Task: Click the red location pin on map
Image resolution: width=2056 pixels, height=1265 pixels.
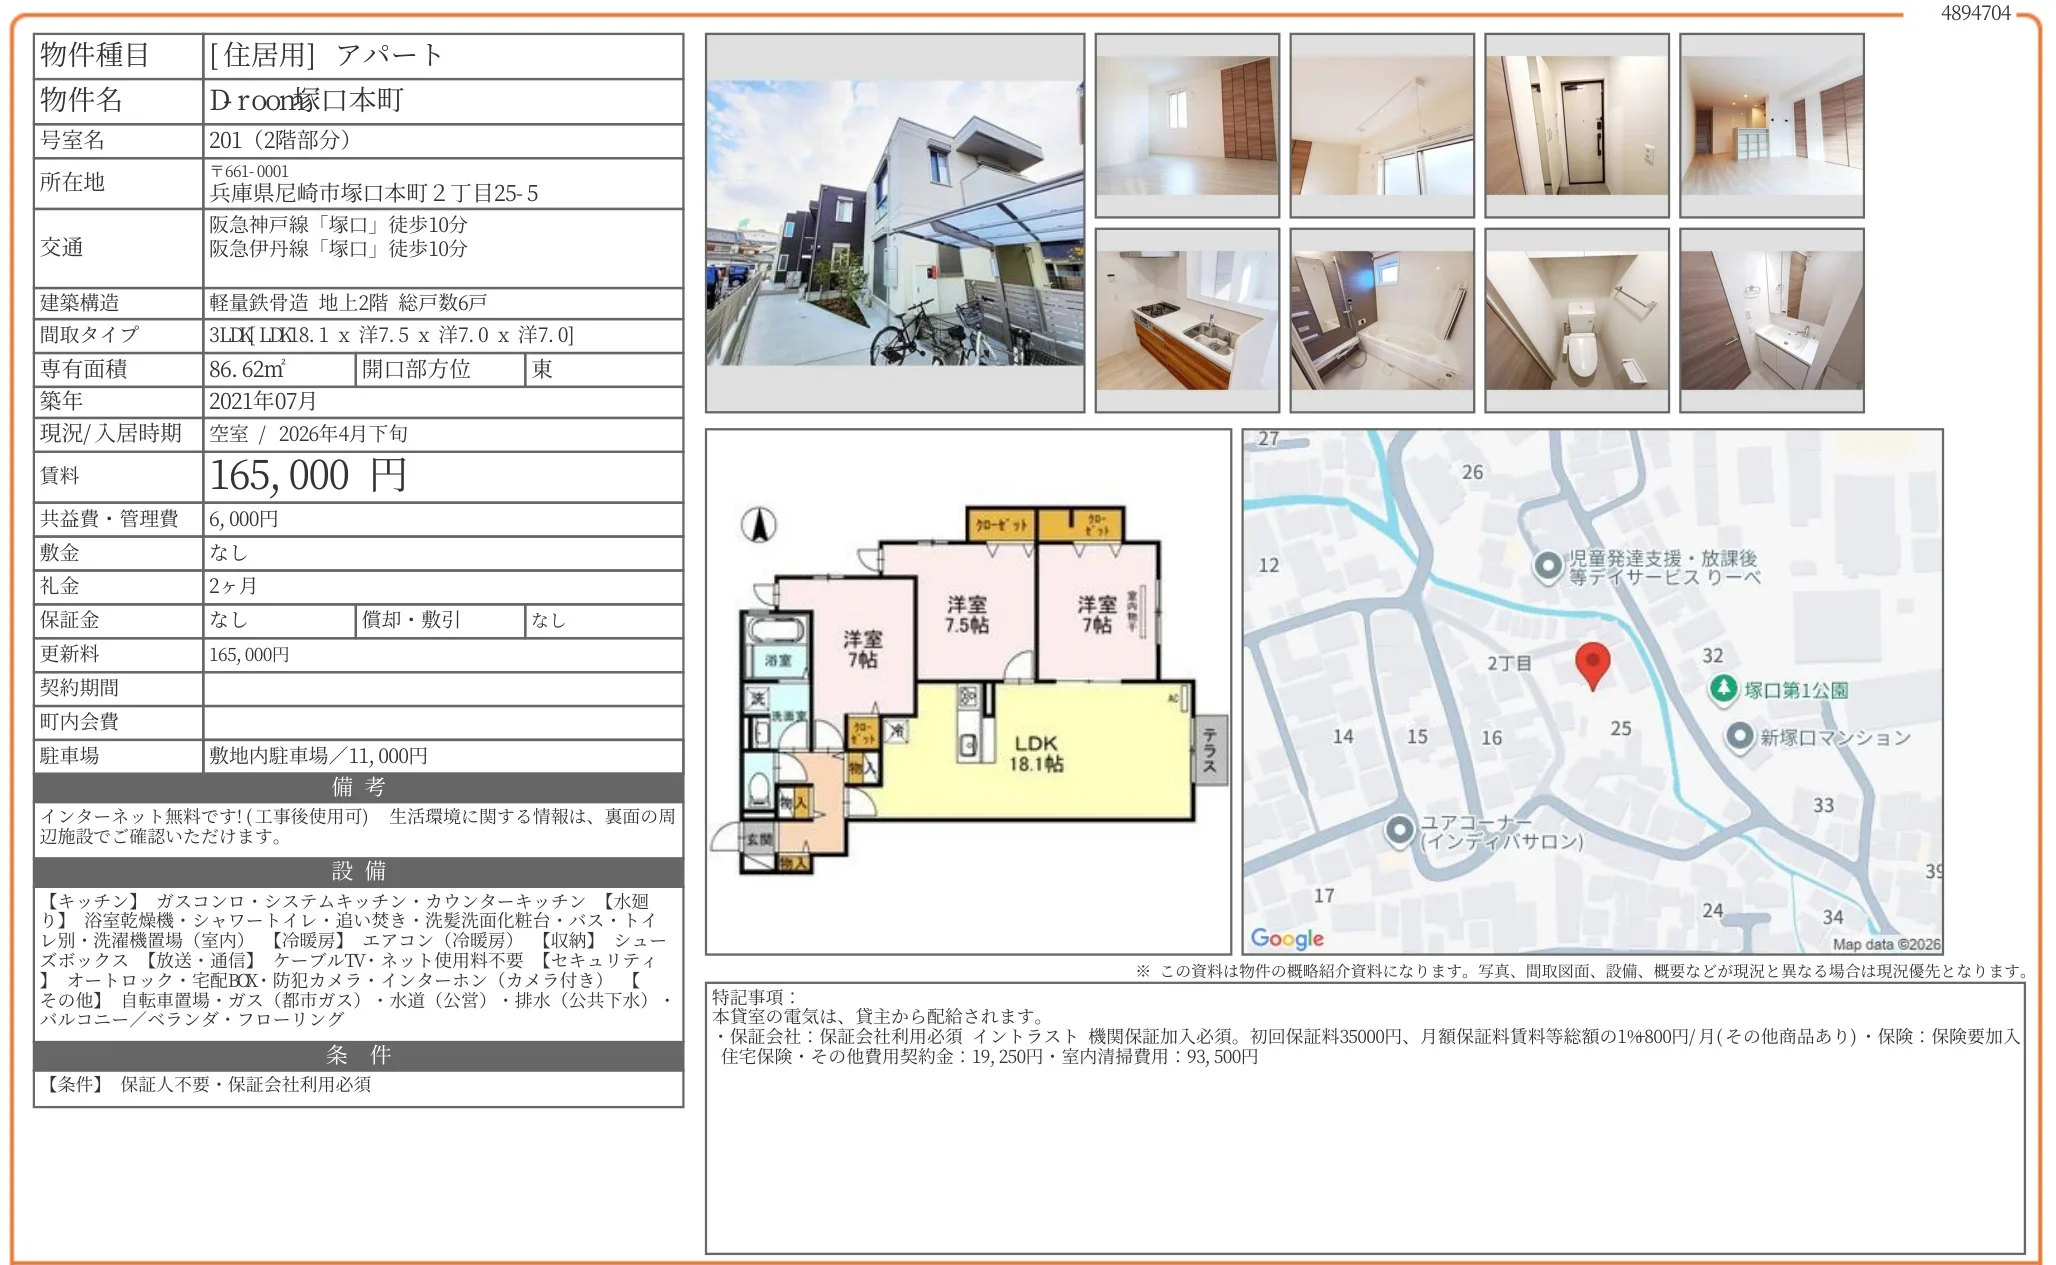Action: tap(1592, 664)
